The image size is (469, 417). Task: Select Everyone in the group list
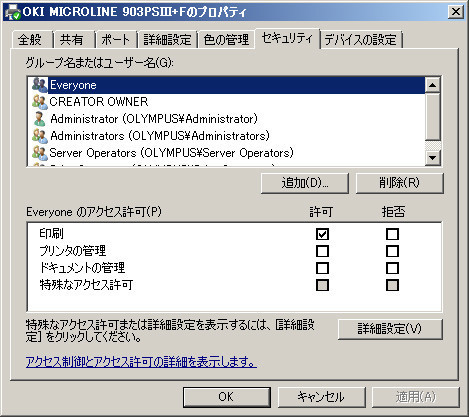click(x=227, y=85)
